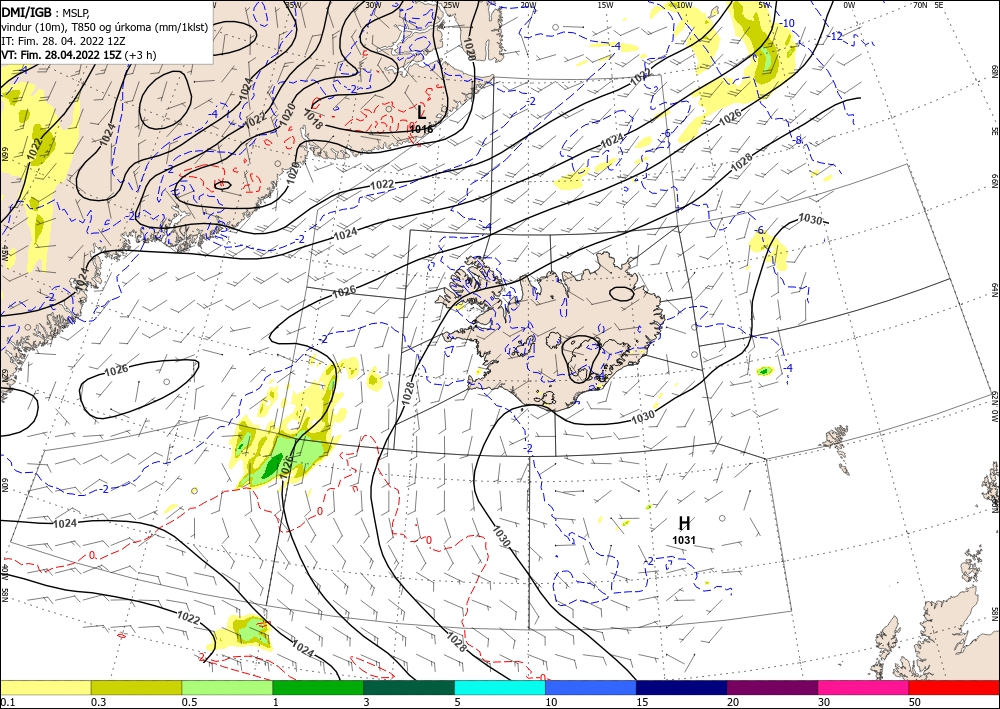Select the purple 20 mm legend swatch
Viewport: 1000px width, 709px height.
pos(772,687)
